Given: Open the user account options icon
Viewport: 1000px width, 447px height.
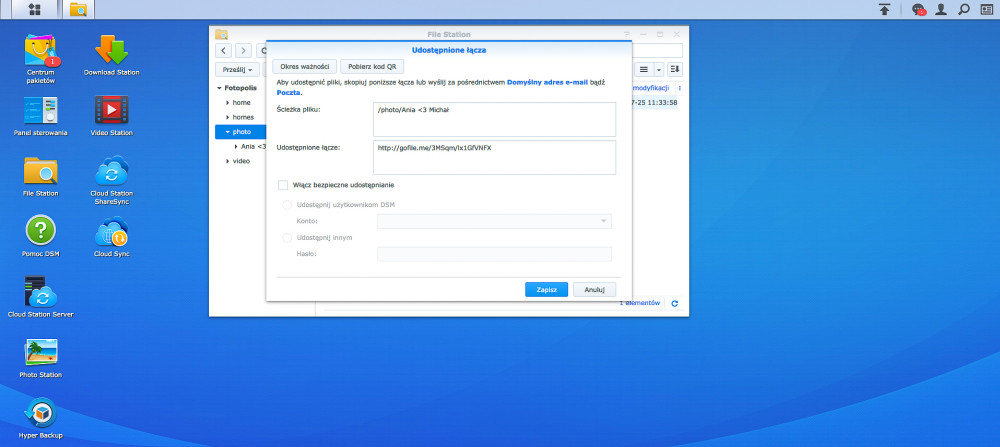Looking at the screenshot, I should [941, 10].
